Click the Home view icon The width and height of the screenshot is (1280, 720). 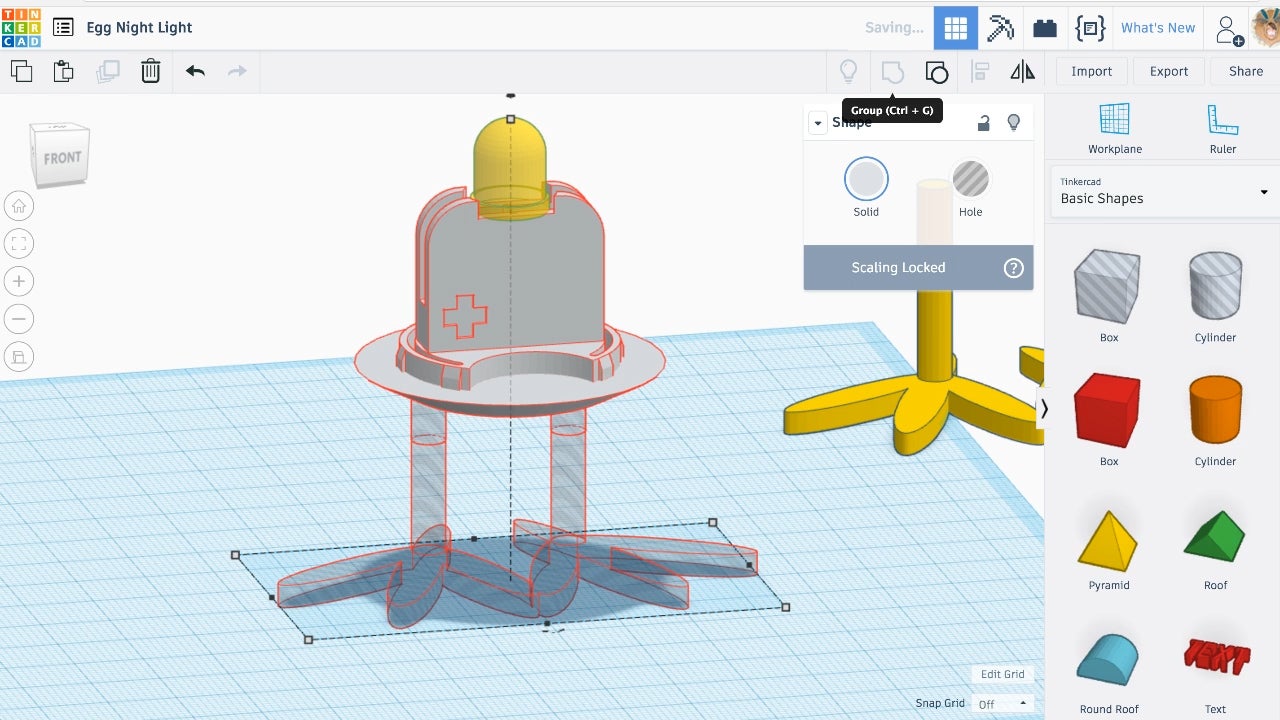pos(19,206)
